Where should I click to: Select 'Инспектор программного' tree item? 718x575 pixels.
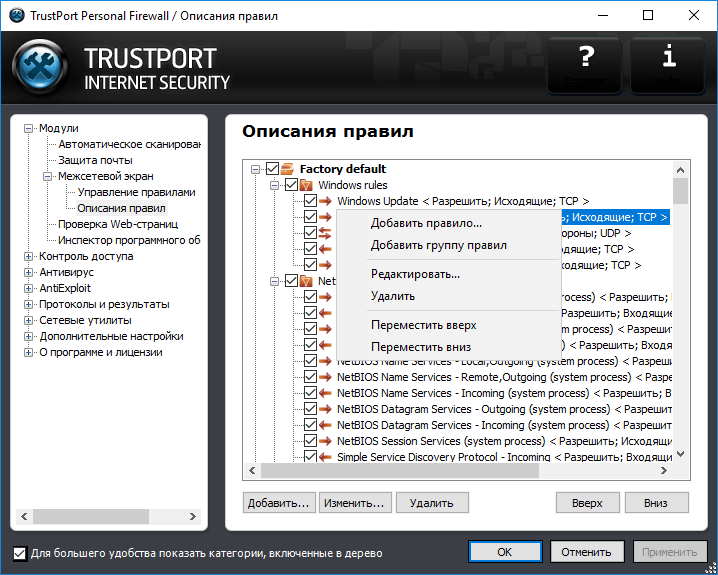point(129,240)
